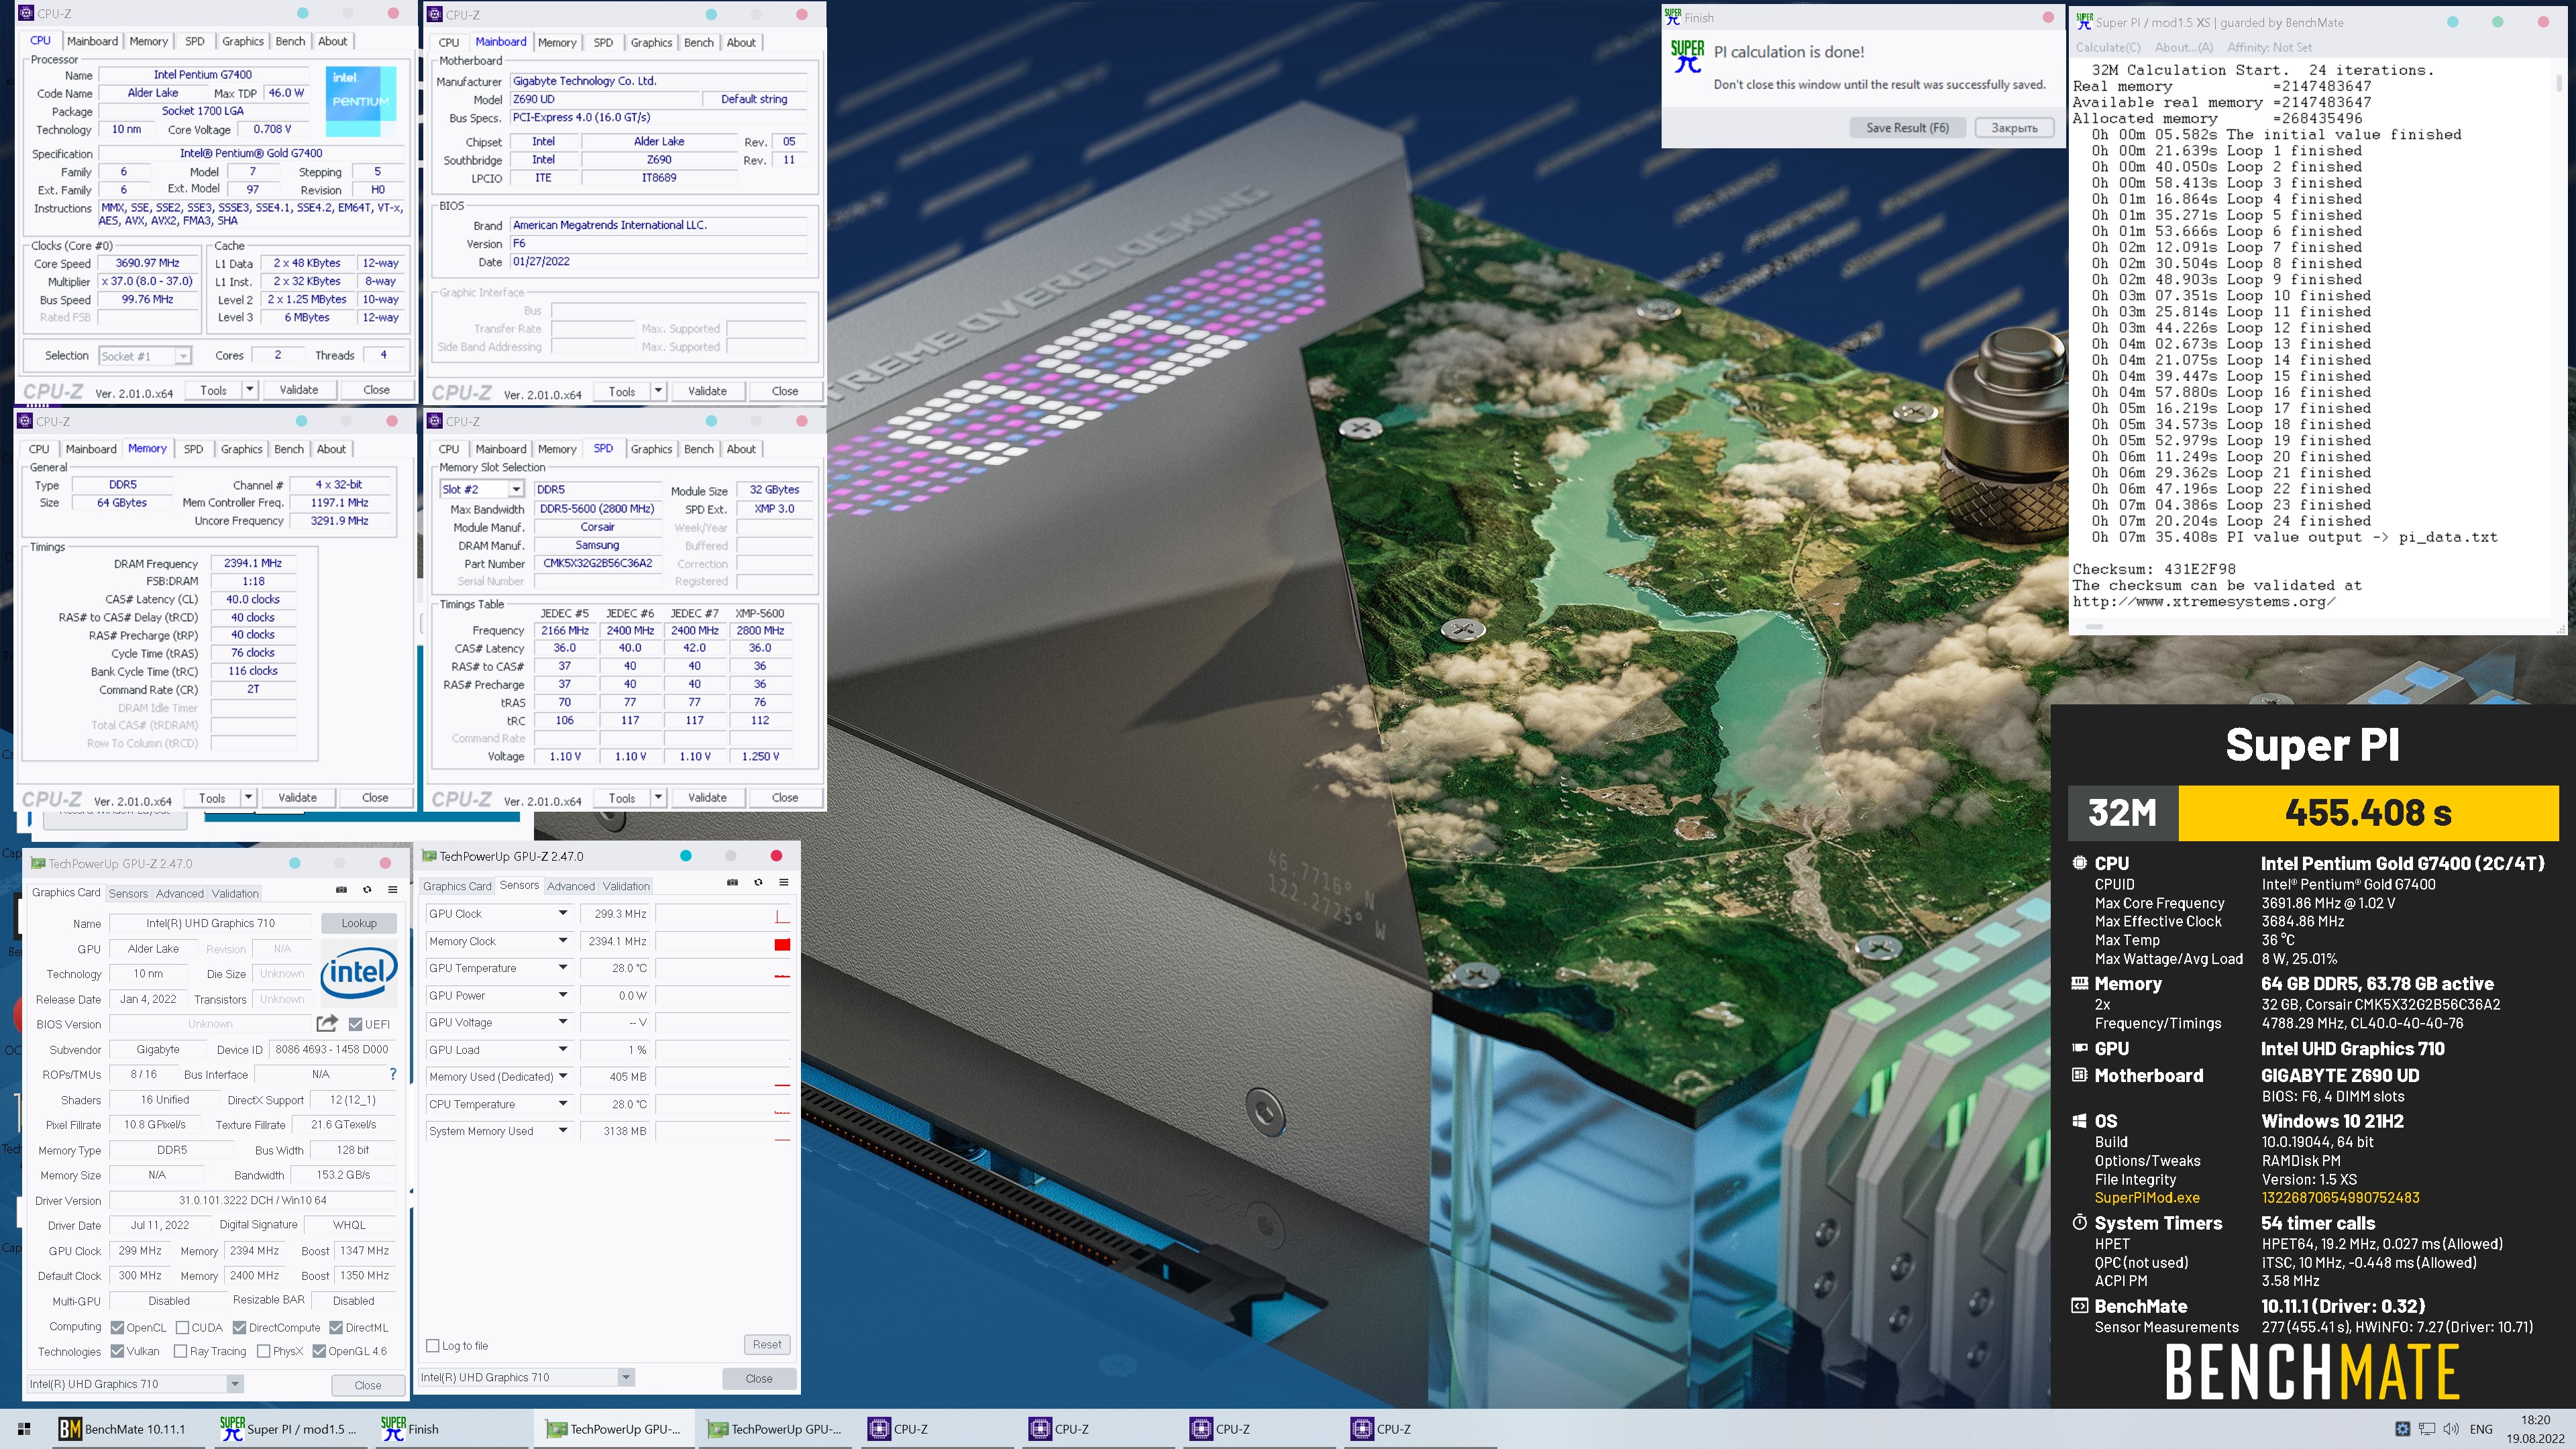The height and width of the screenshot is (1449, 2576).
Task: Click CPU-Z title icon of Mainboard window
Action: [x=435, y=14]
